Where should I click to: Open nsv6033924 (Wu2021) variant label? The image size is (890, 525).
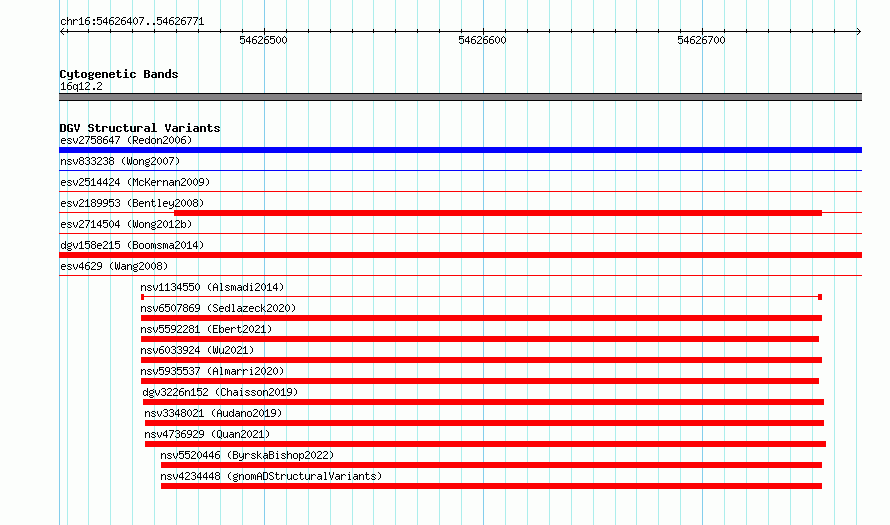198,350
